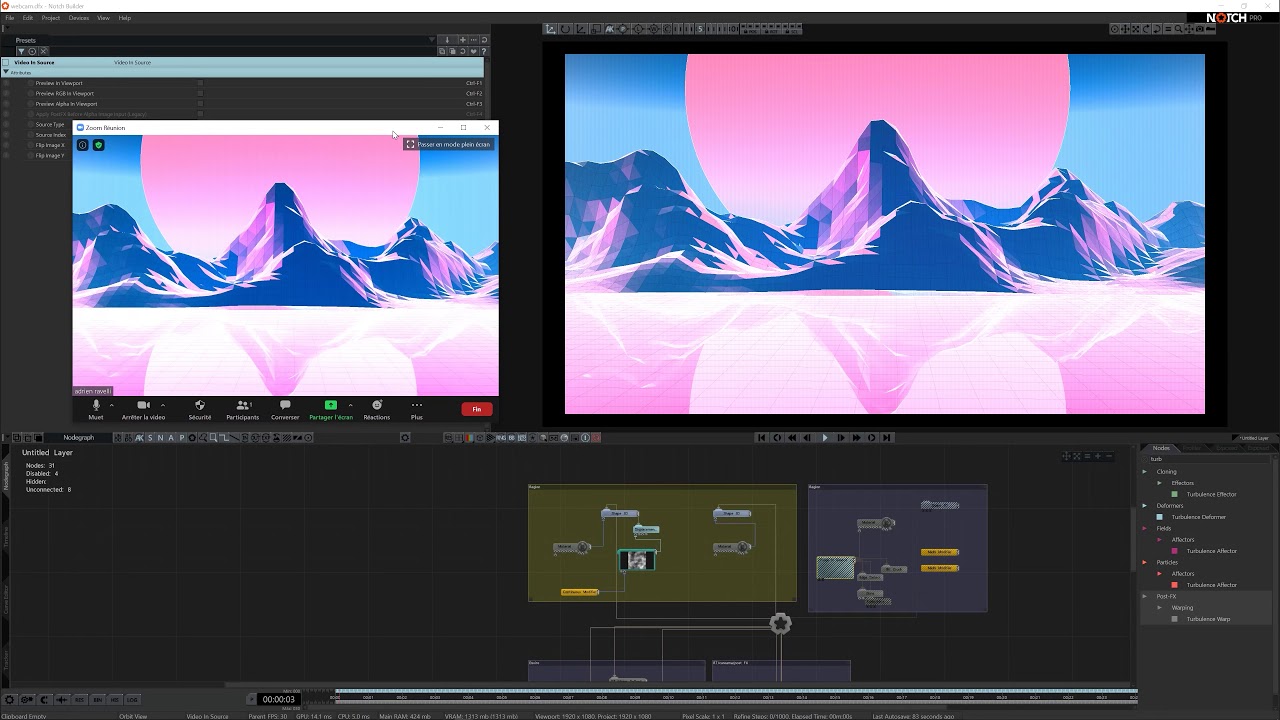Click the favorite heart icon in properties panel
The height and width of the screenshot is (720, 1280).
click(473, 51)
